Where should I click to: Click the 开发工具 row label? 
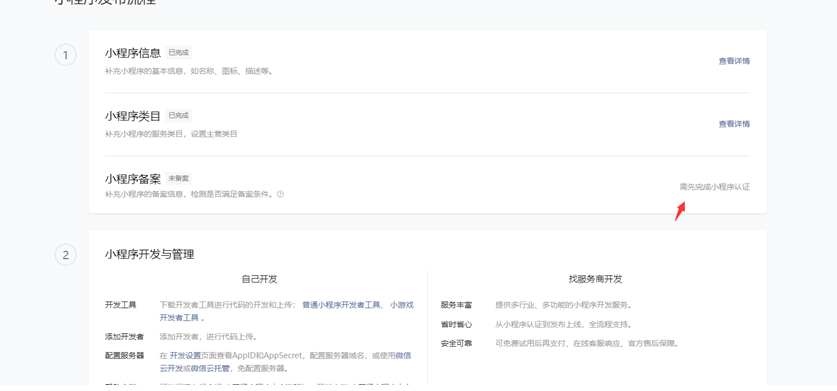(x=121, y=305)
